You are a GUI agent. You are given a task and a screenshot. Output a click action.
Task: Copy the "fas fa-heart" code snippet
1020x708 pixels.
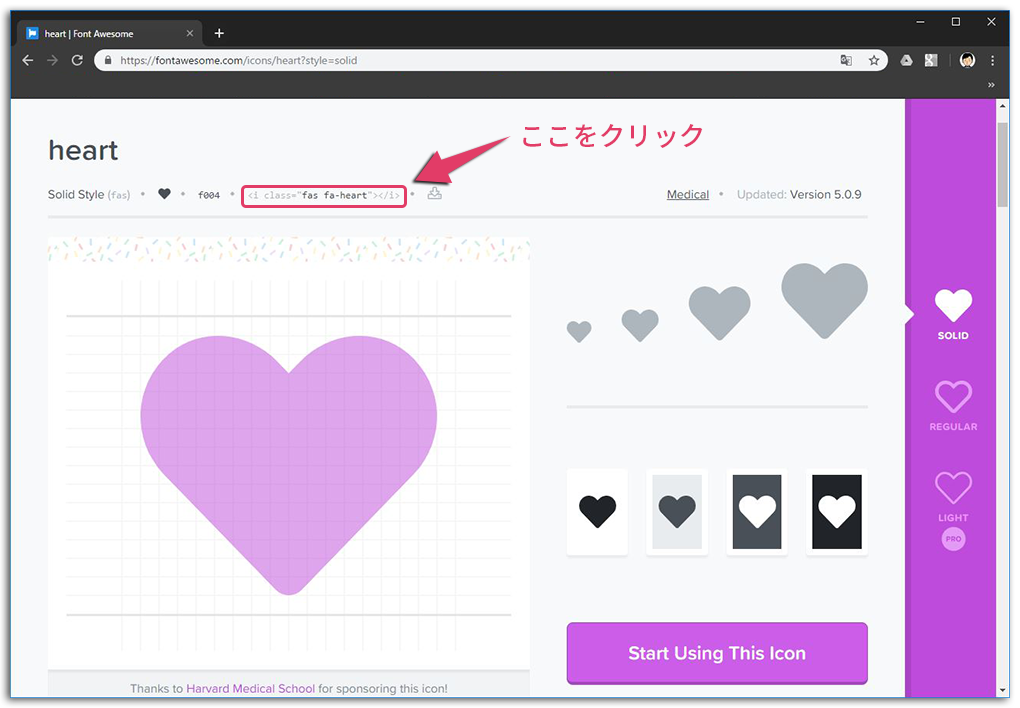pos(323,195)
